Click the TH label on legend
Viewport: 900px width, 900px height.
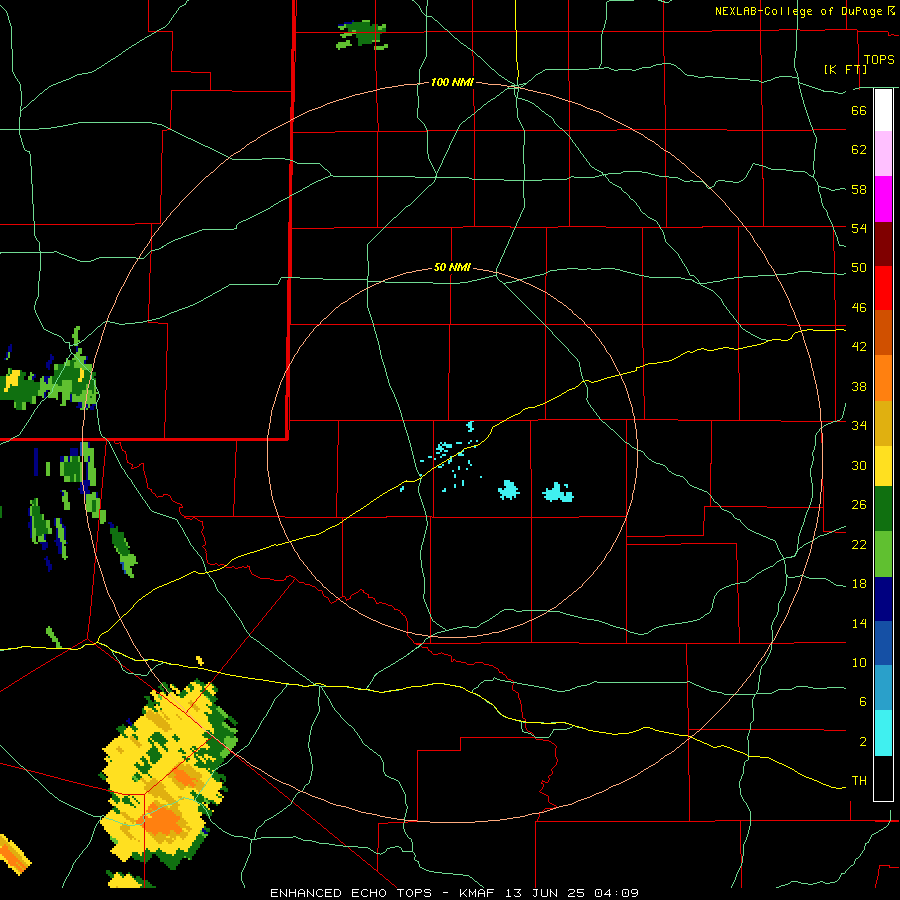coord(859,781)
